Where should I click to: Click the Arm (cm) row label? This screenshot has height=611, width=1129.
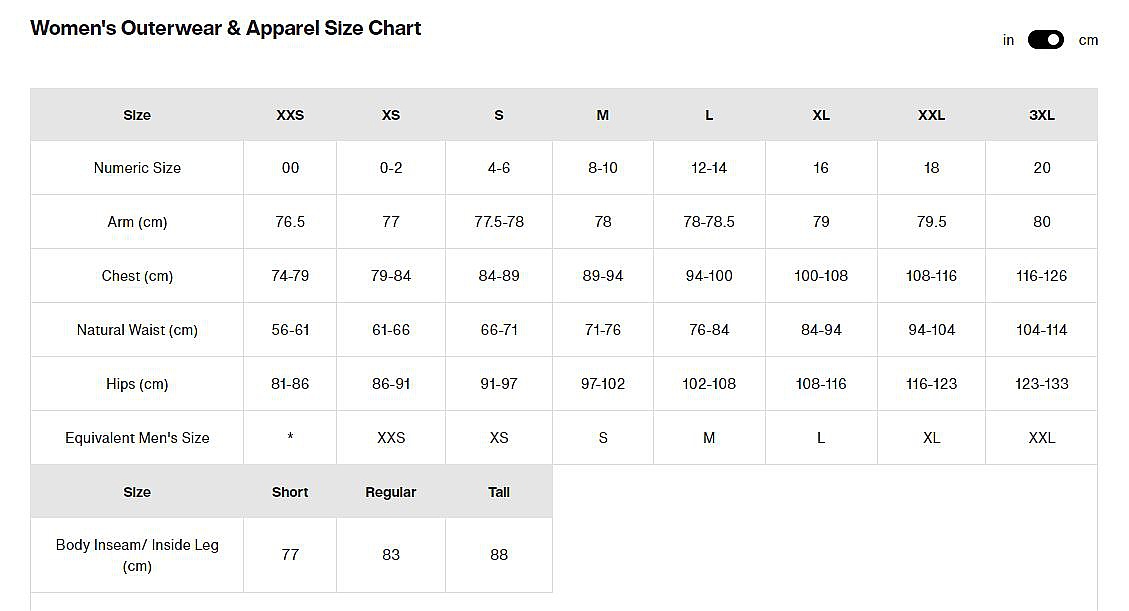[137, 222]
